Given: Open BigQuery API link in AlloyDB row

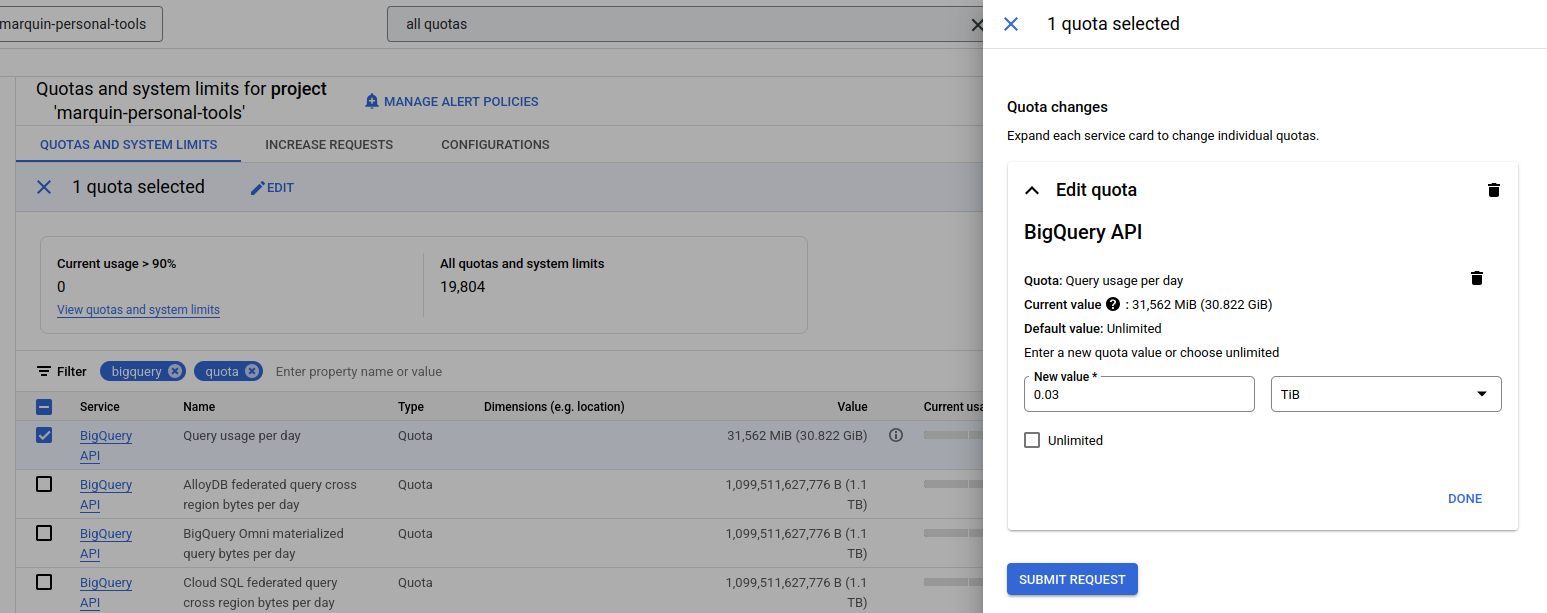Looking at the screenshot, I should coord(106,494).
